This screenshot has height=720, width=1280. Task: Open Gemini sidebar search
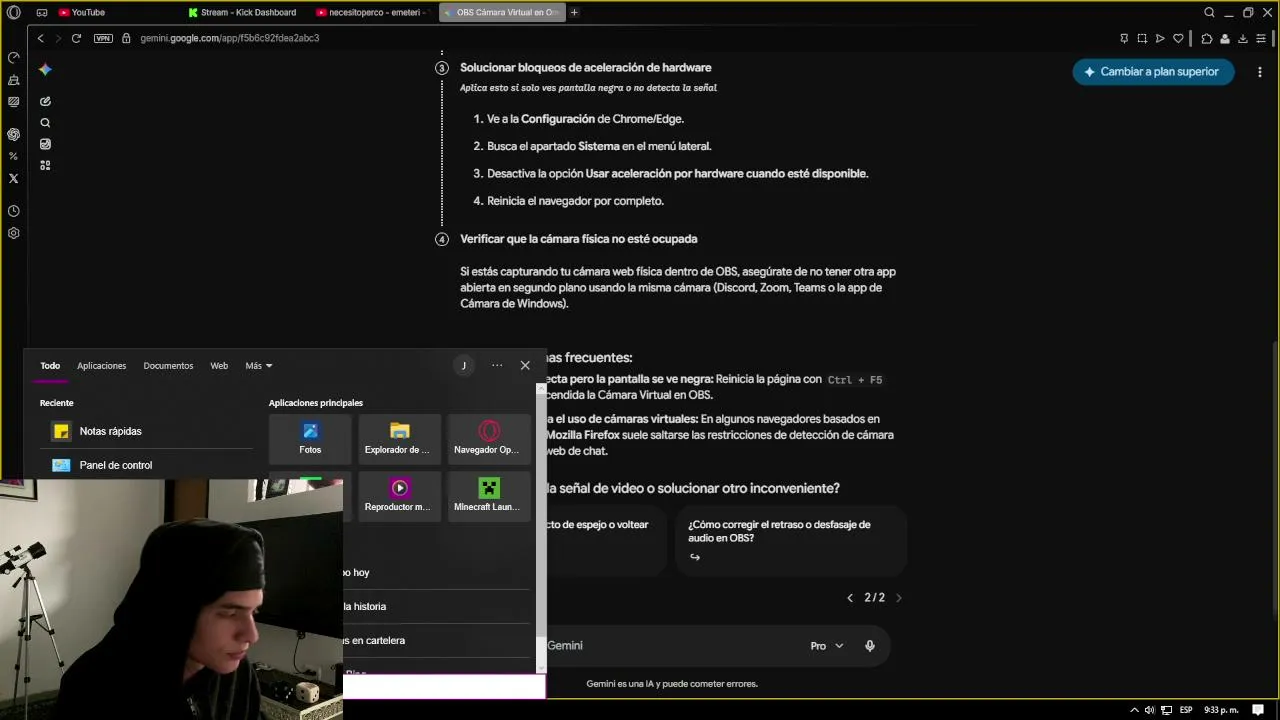[45, 123]
